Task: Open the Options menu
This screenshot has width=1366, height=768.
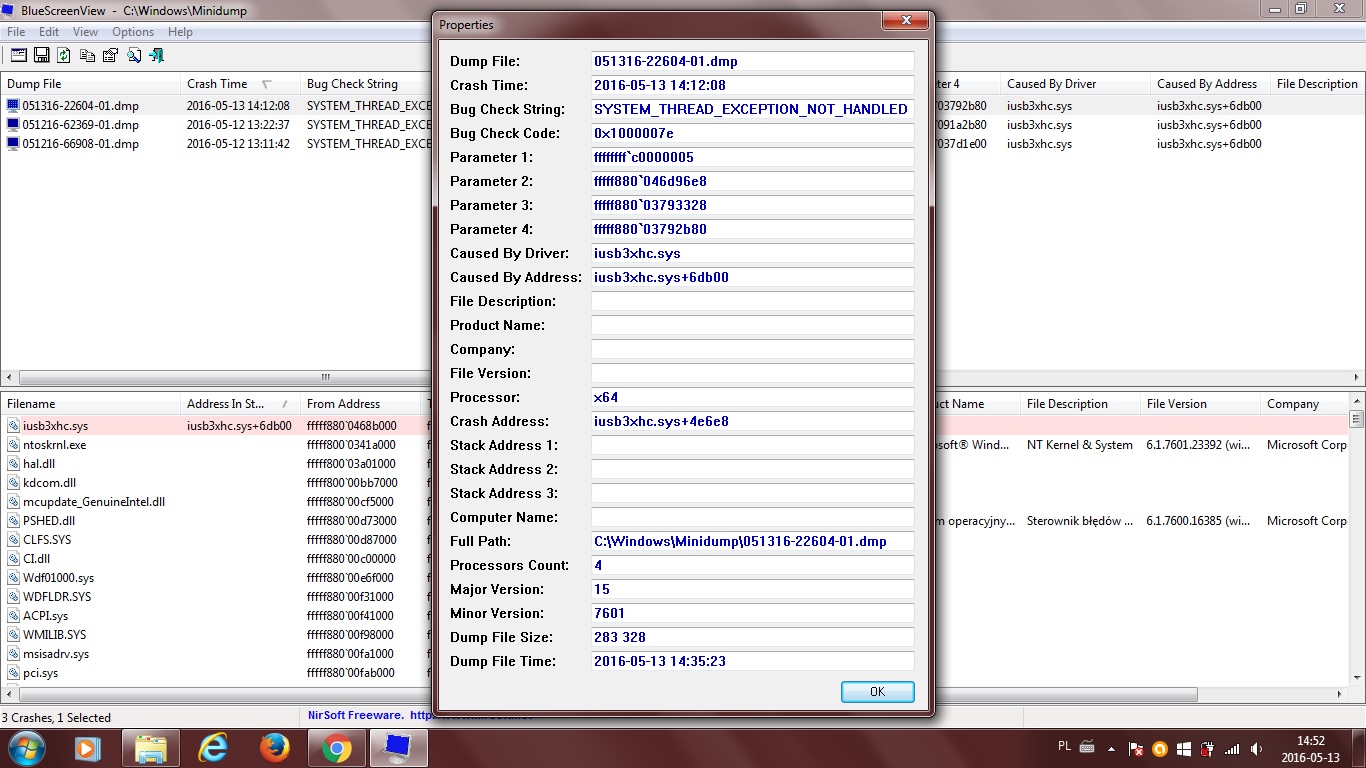Action: [133, 32]
